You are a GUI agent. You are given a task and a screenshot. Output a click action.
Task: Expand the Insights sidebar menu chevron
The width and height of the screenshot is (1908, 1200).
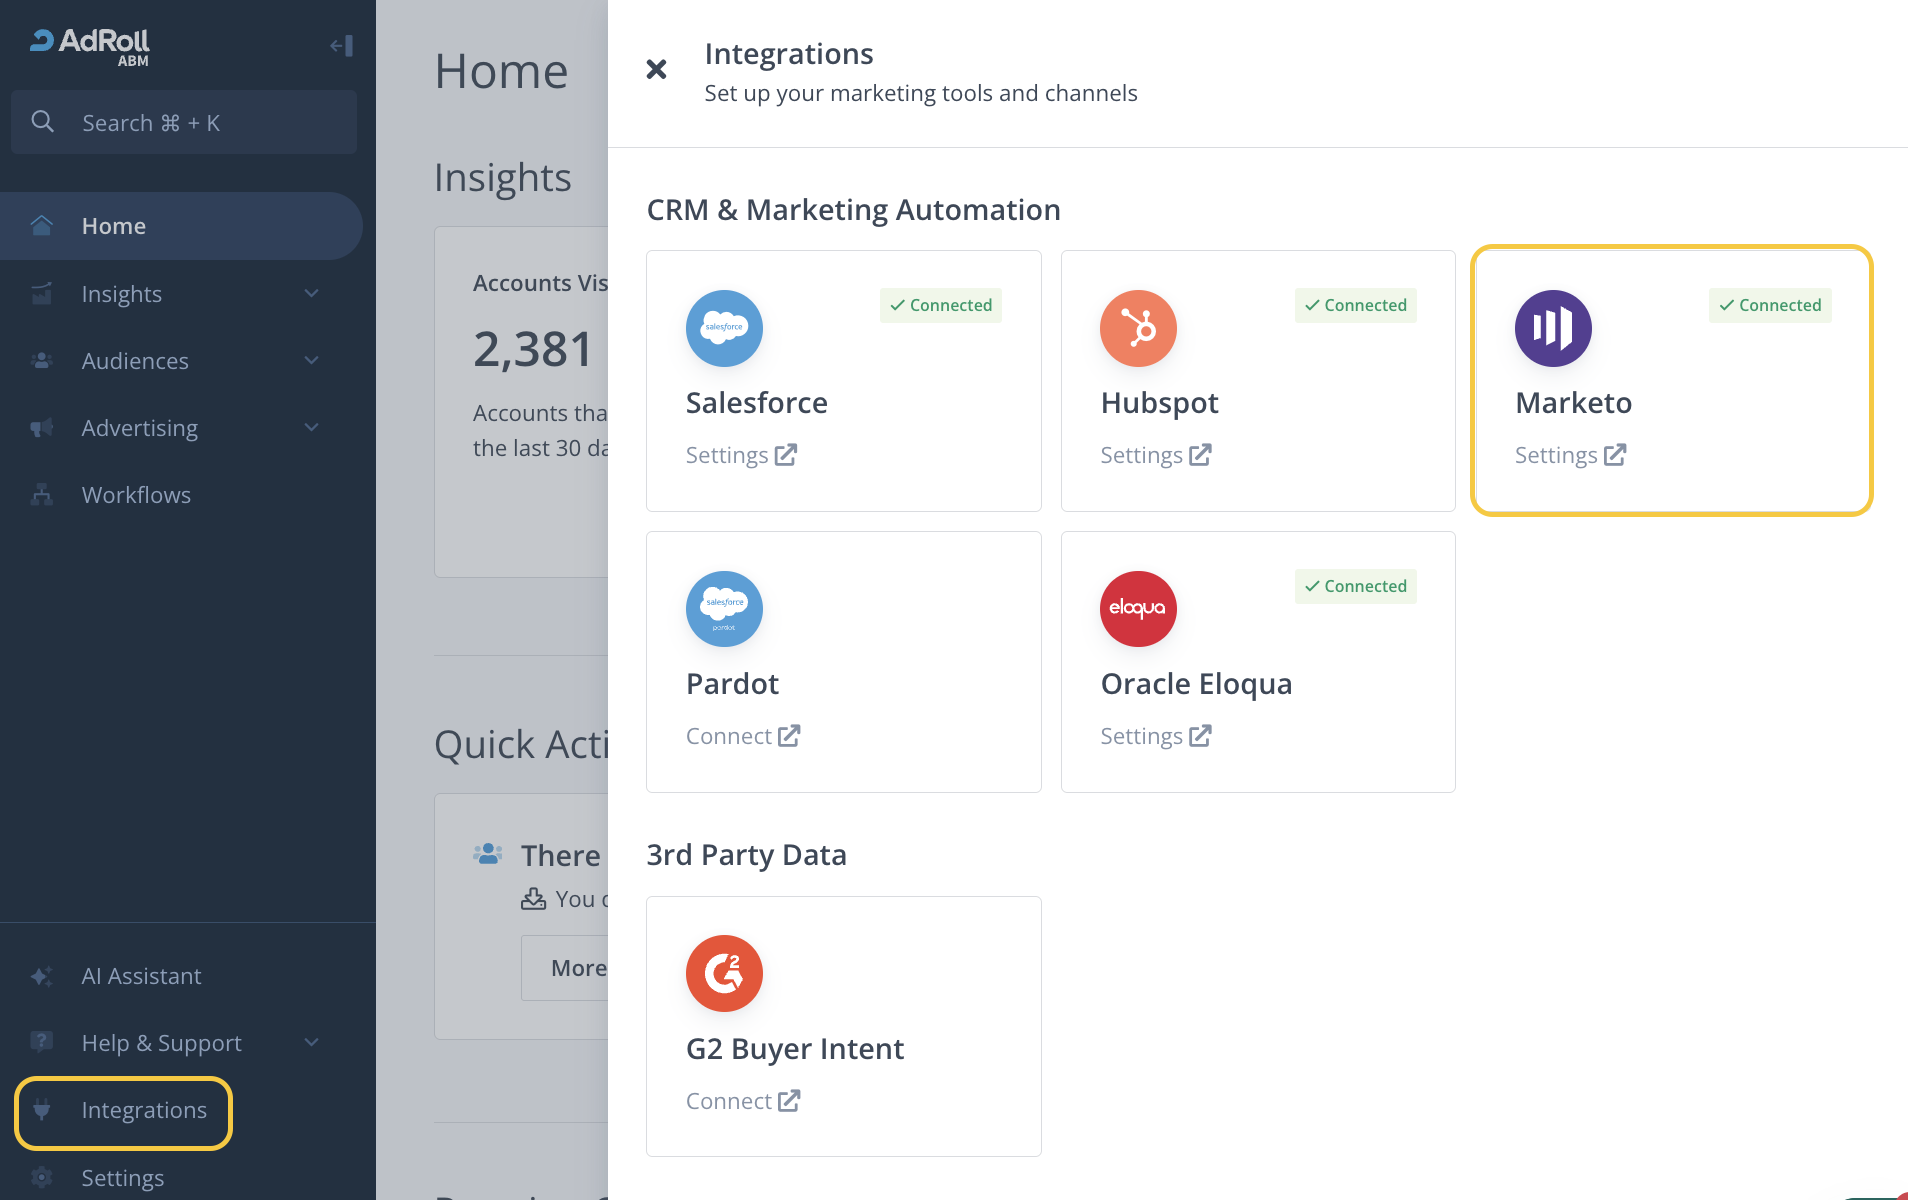(x=312, y=294)
